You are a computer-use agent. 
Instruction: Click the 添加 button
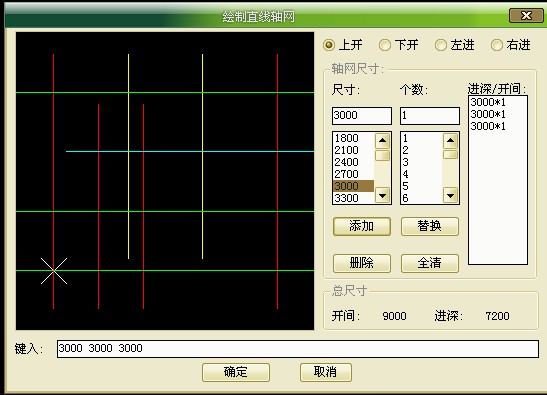[x=362, y=226]
